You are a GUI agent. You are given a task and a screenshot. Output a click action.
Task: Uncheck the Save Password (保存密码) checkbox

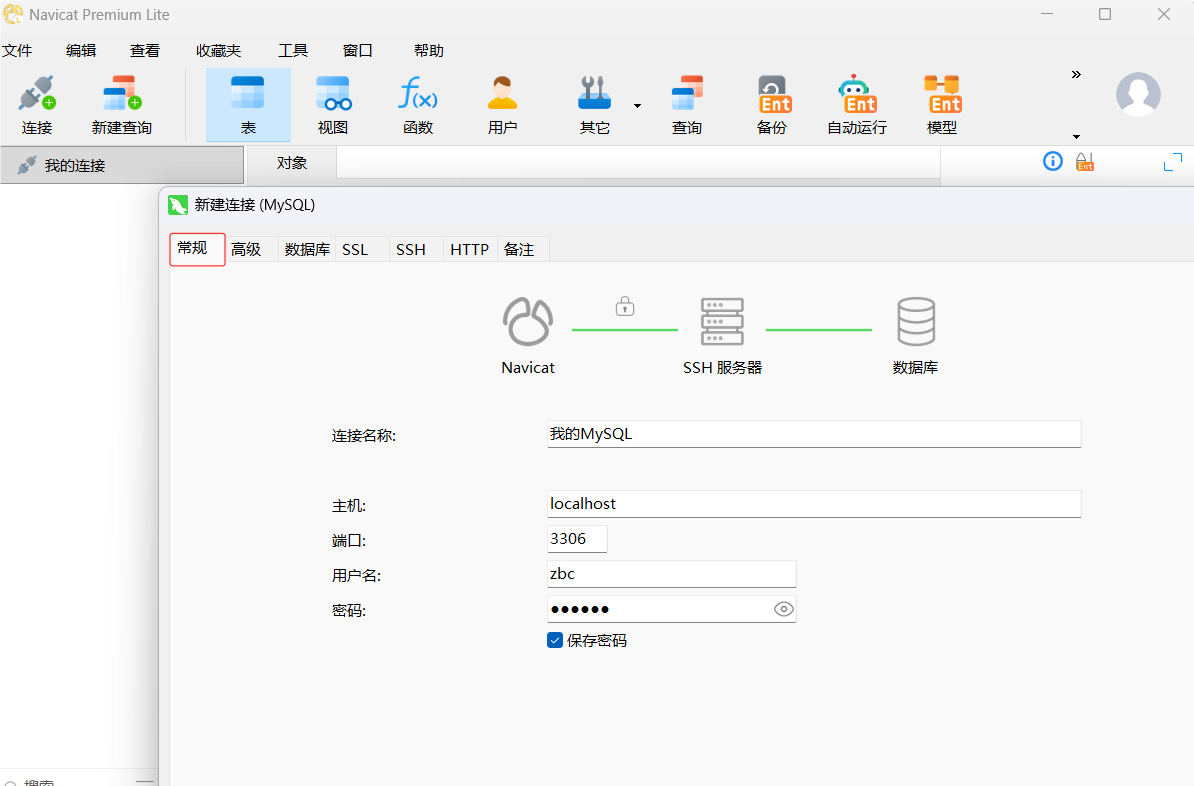click(x=555, y=641)
